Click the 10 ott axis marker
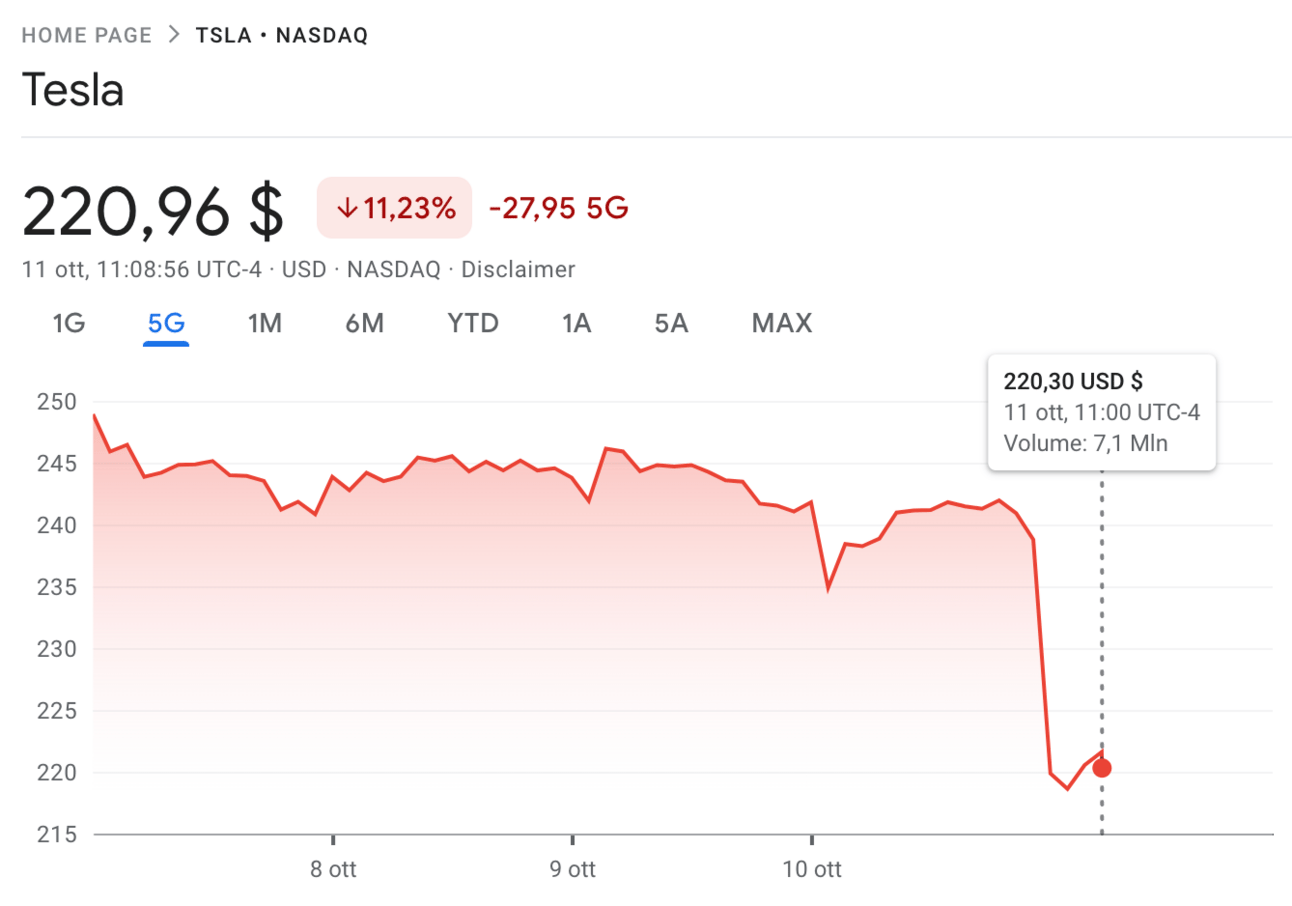Viewport: 1292px width, 906px height. (812, 869)
